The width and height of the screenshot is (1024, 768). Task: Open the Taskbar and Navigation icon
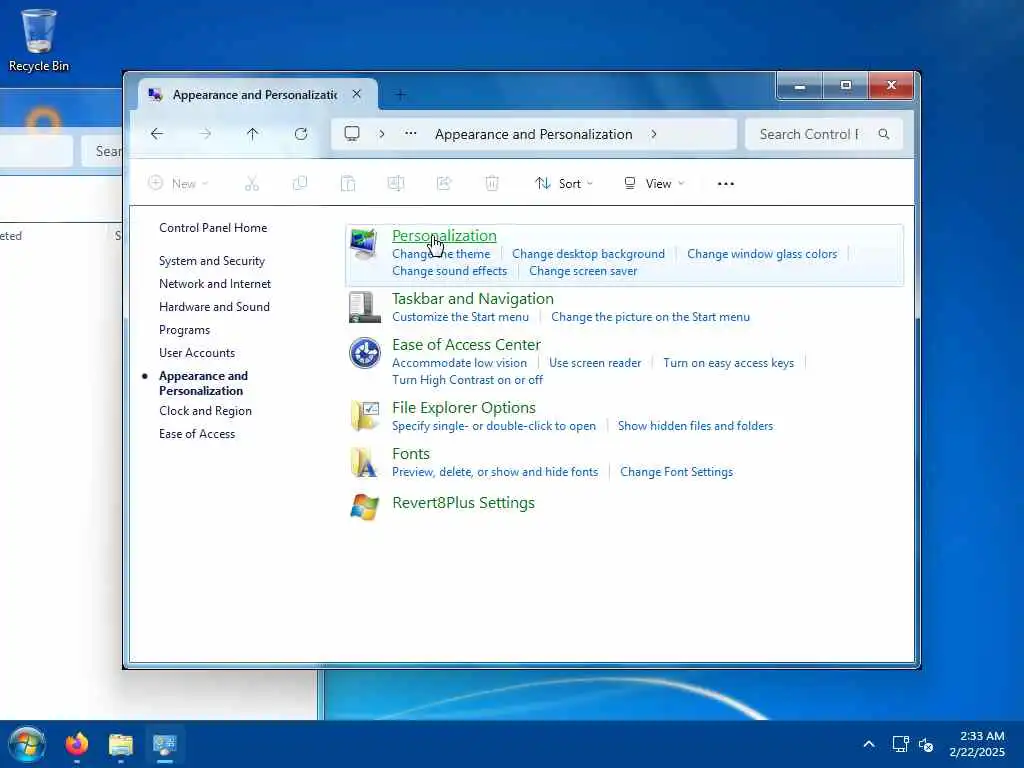364,308
